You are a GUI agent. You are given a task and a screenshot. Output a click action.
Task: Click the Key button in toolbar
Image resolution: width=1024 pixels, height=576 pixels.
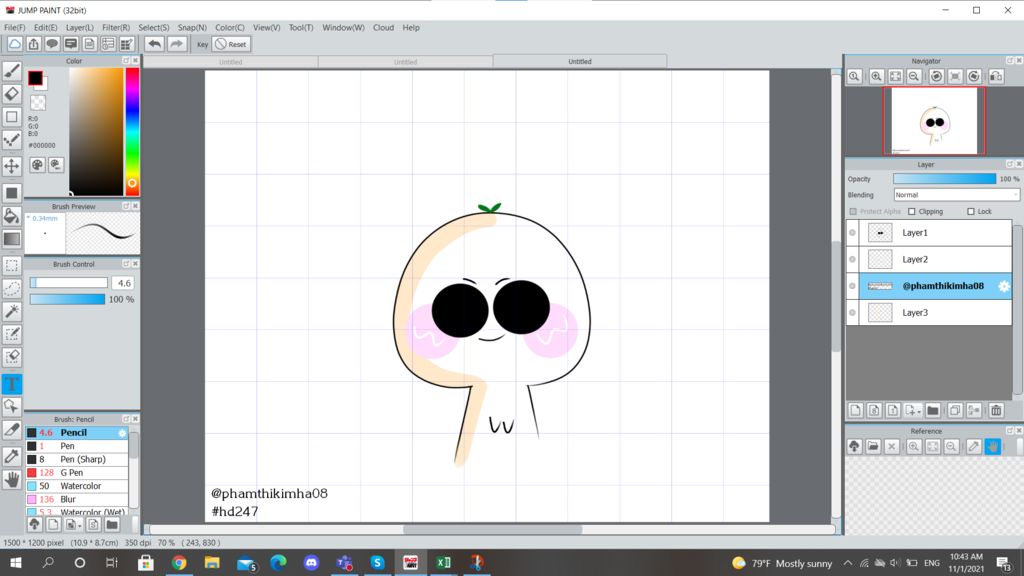click(202, 44)
